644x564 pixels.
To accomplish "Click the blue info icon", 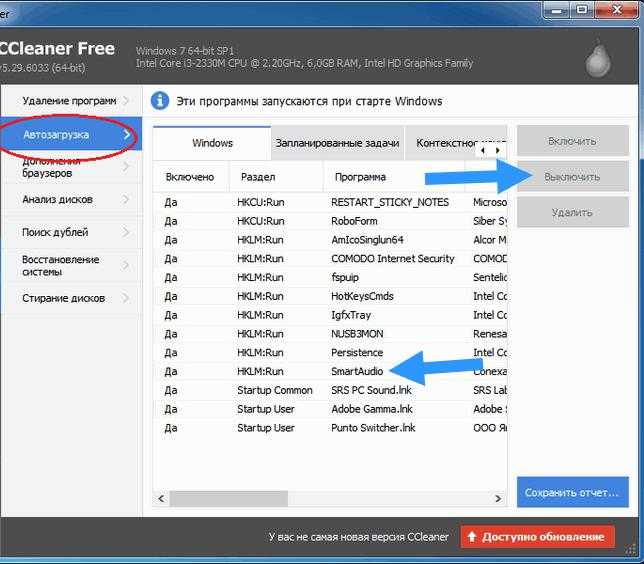I will click(x=160, y=101).
